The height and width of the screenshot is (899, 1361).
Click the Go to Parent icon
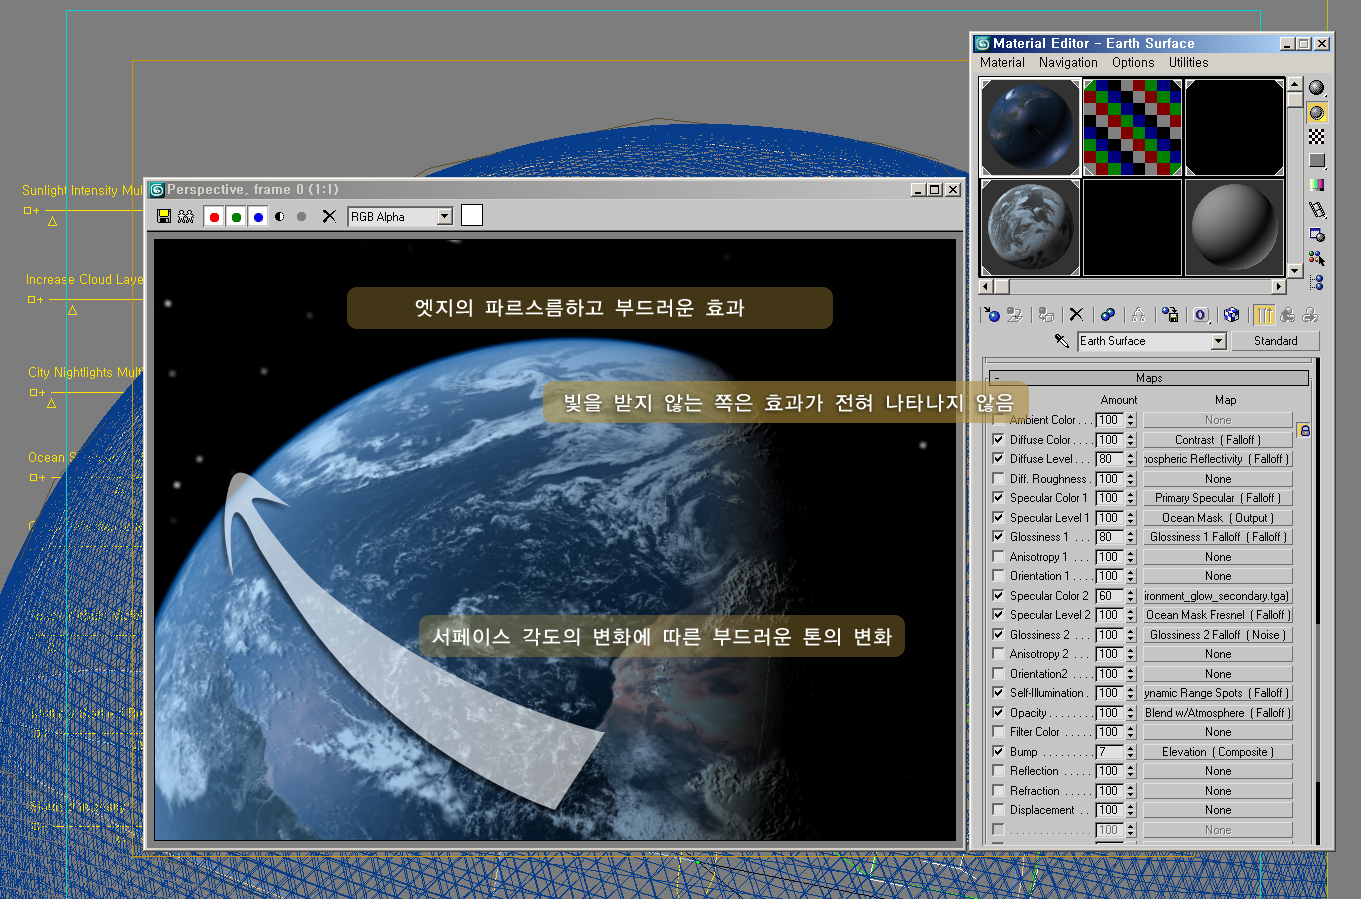click(x=1287, y=314)
